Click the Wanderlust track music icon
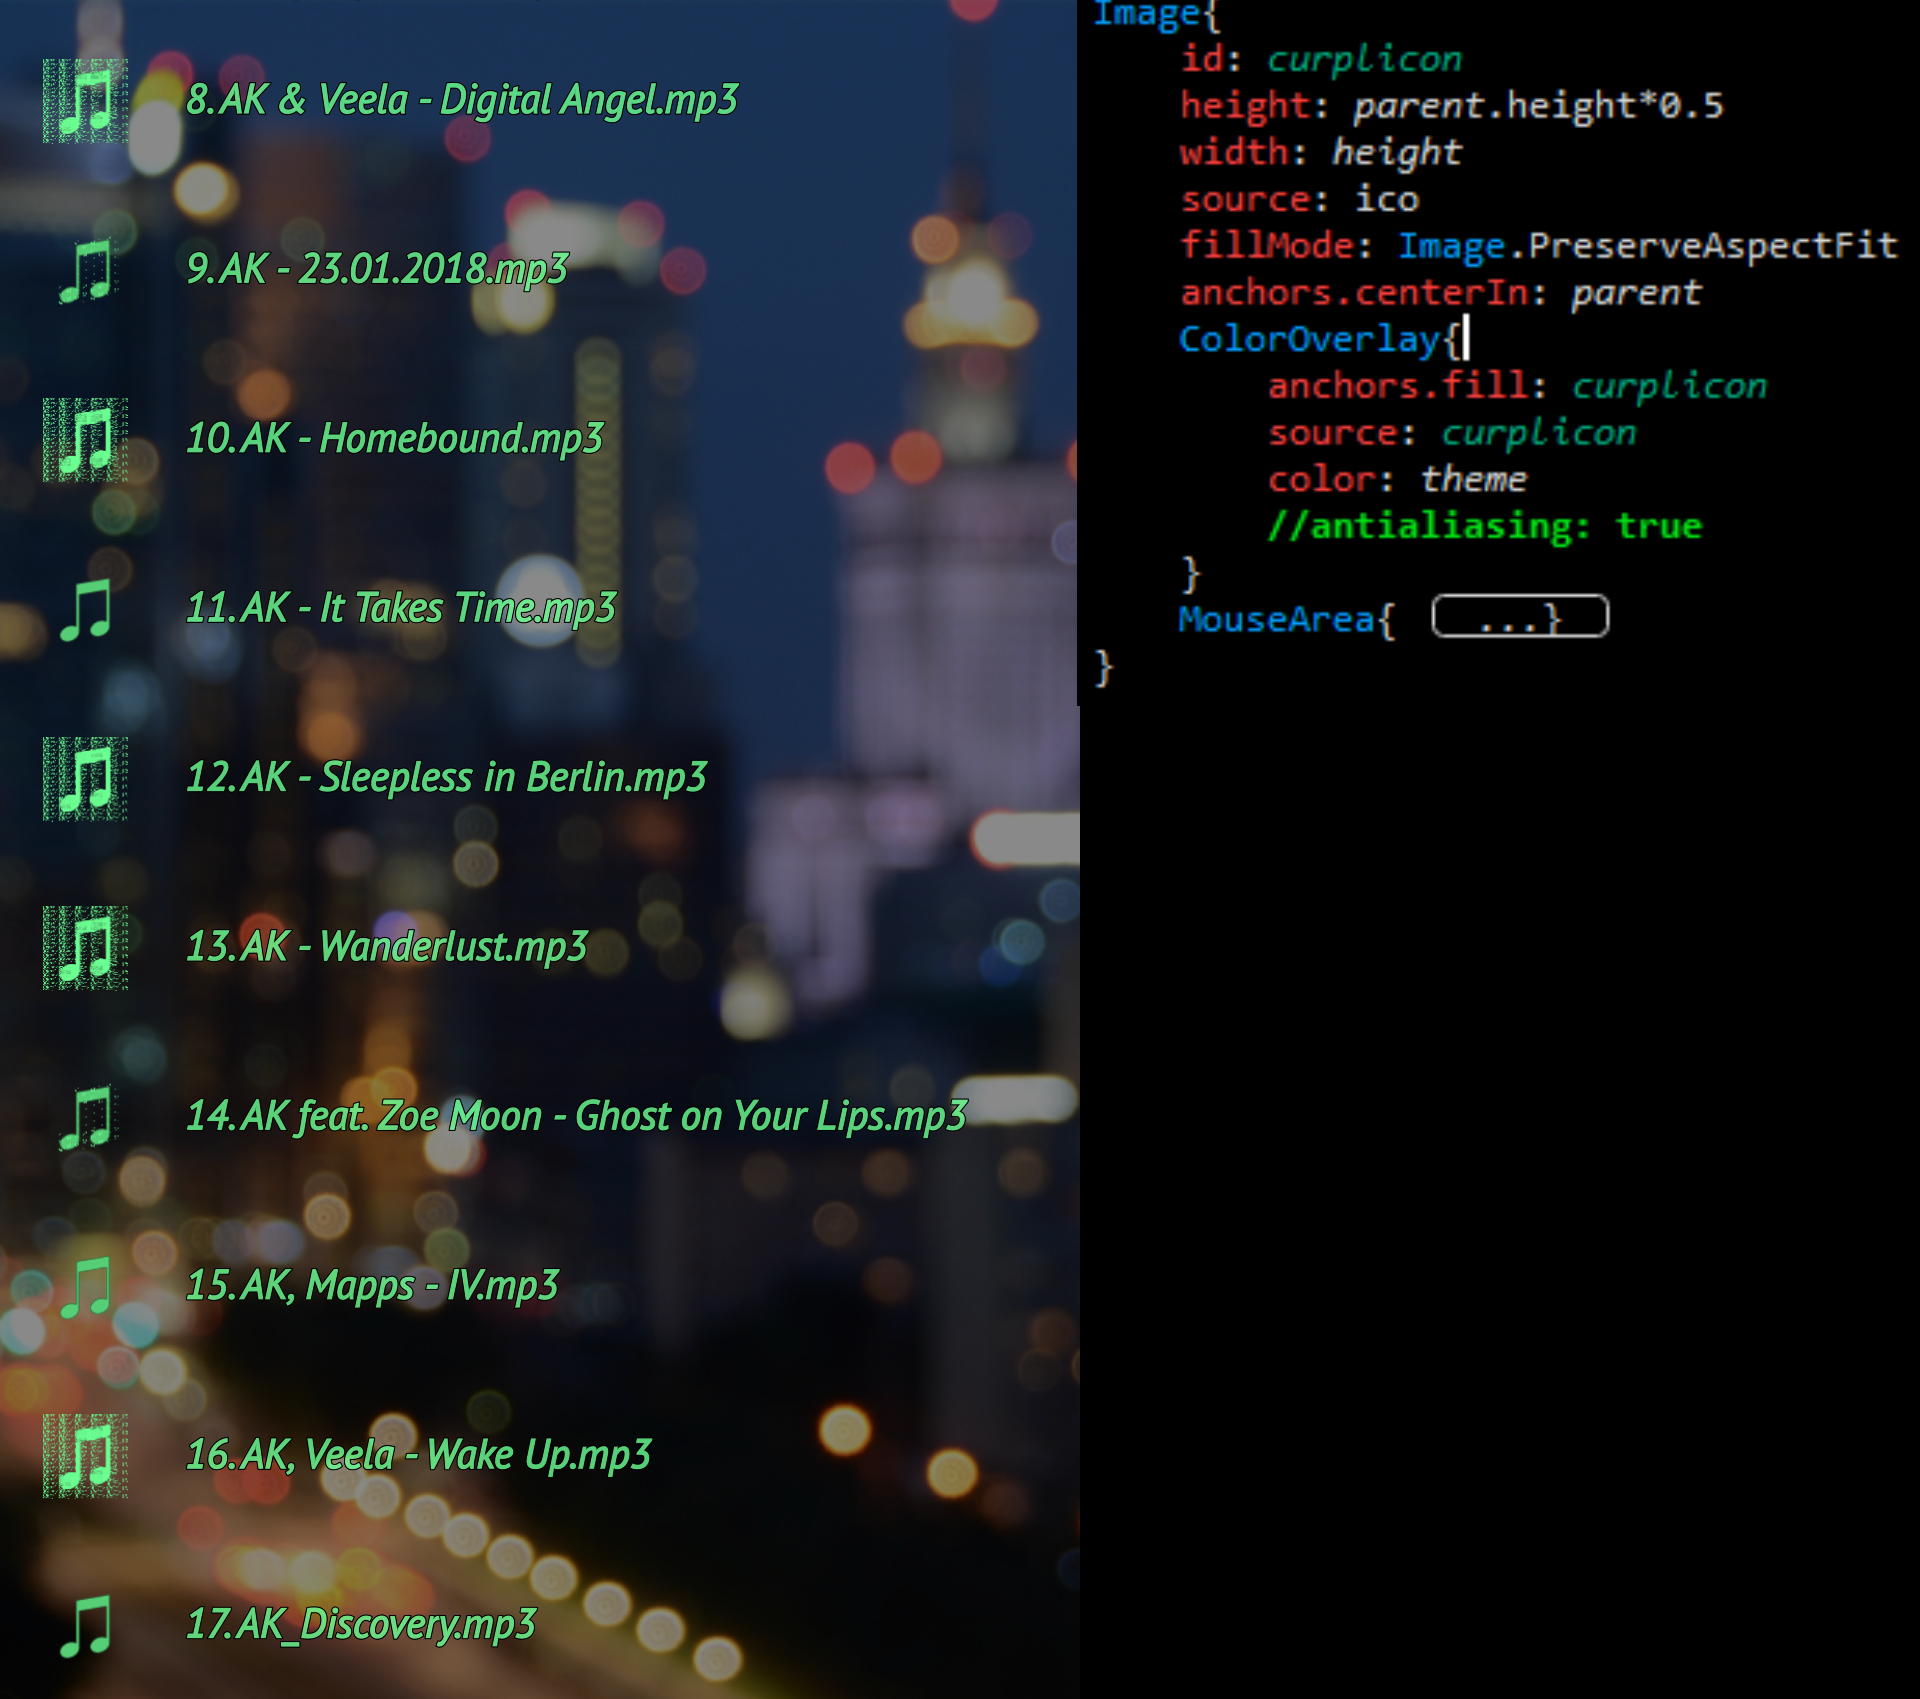Screen dimensions: 1920x1699 85,948
